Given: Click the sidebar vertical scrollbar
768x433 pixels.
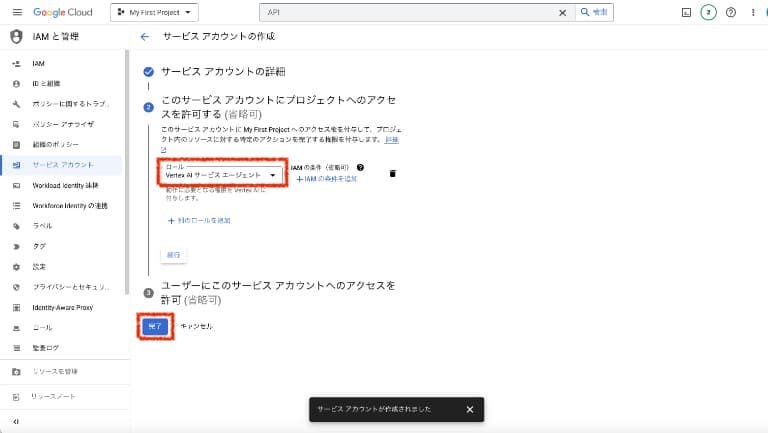Looking at the screenshot, I should pos(127,171).
